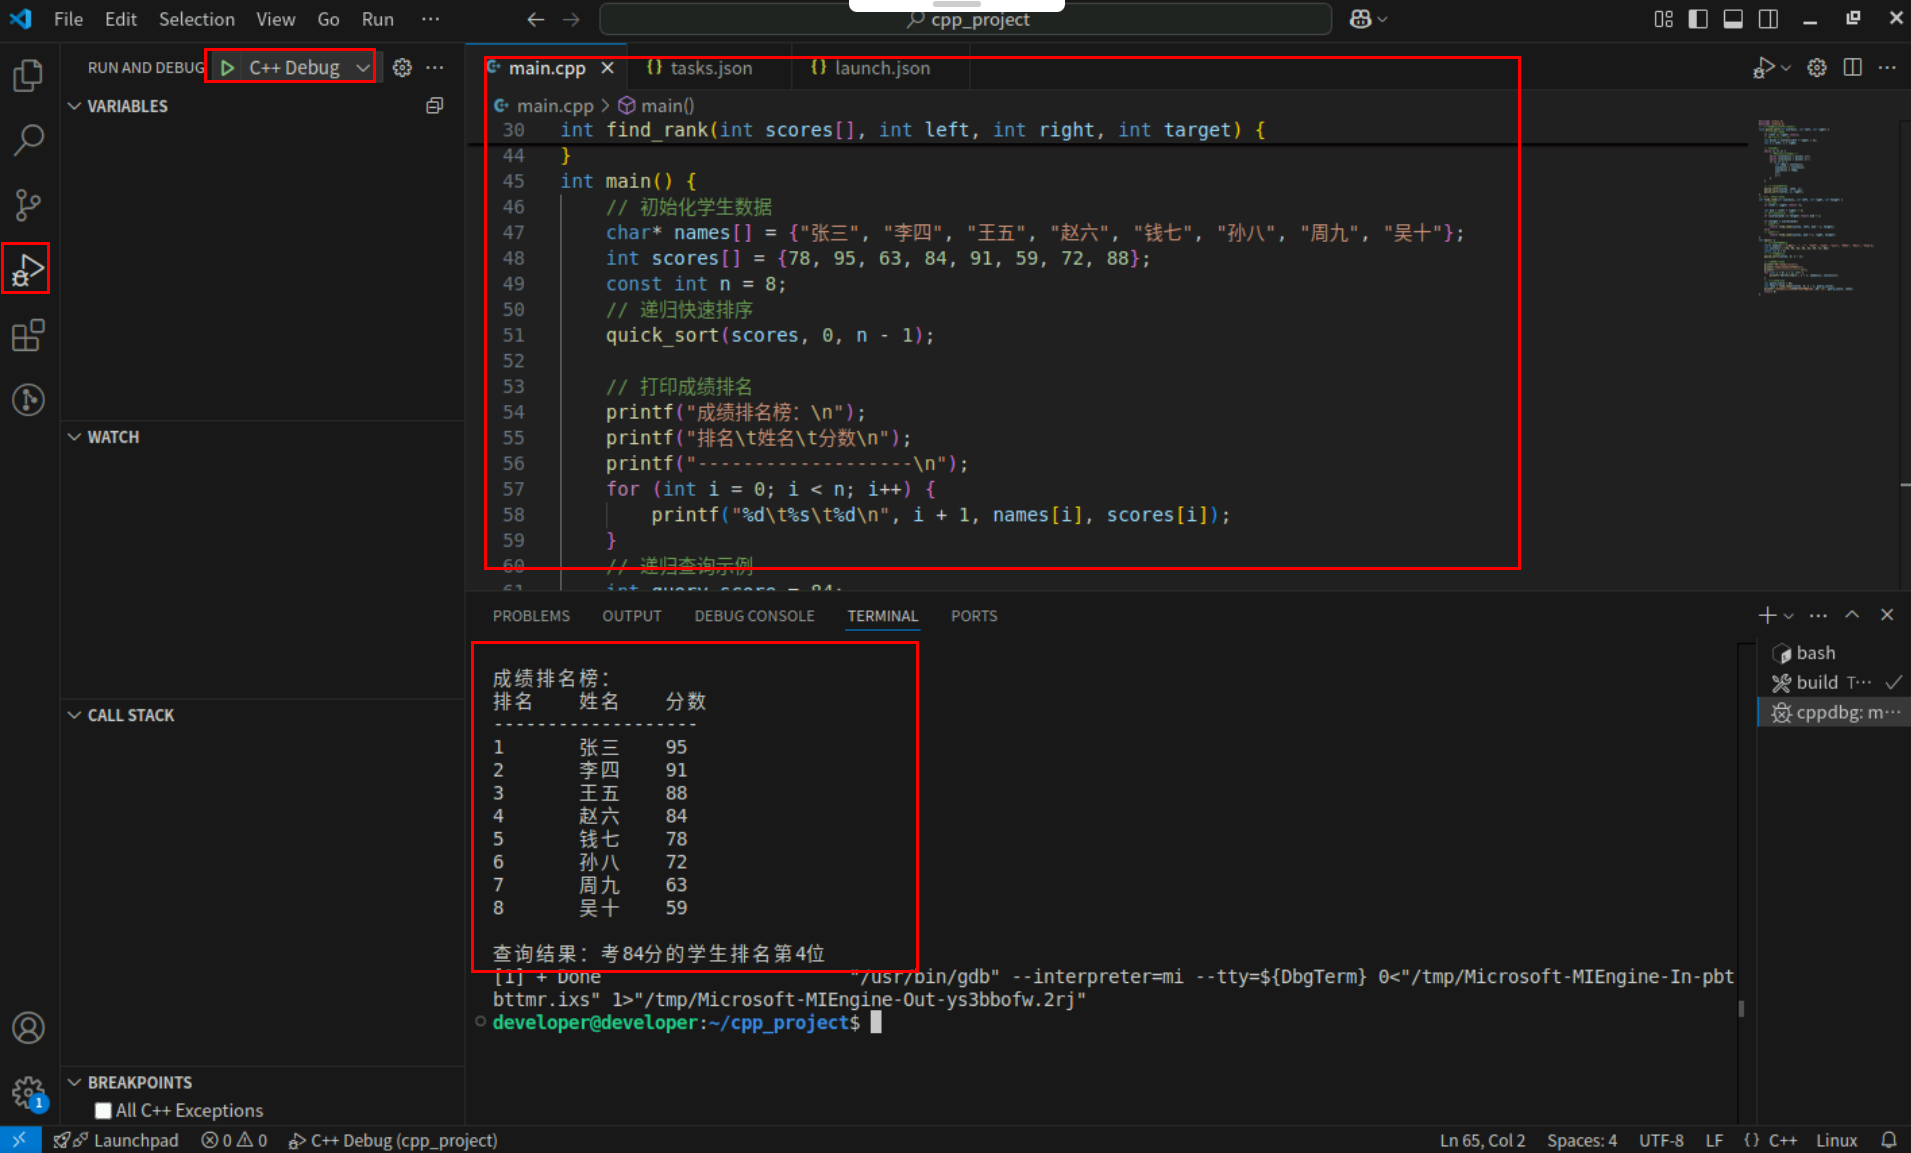Open the new terminal launch profile dropdown

(1789, 616)
